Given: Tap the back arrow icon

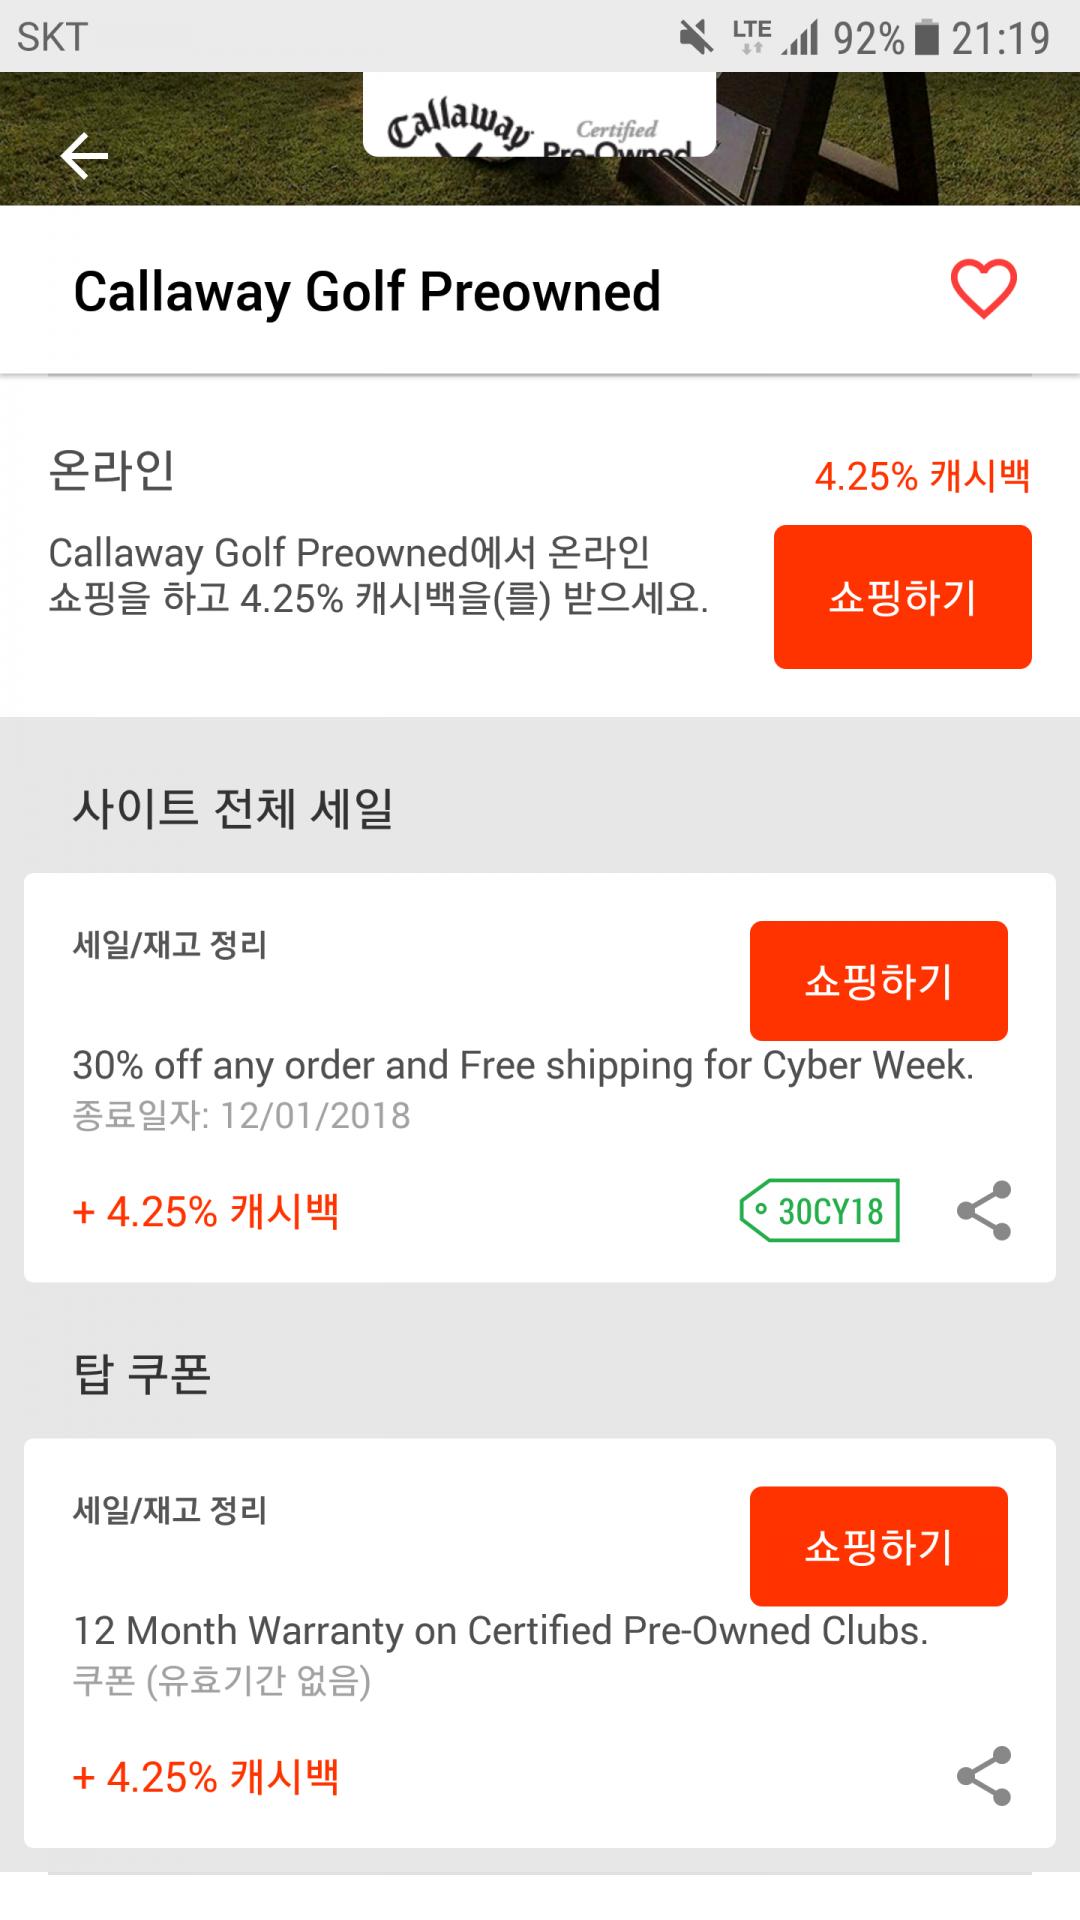Looking at the screenshot, I should pyautogui.click(x=84, y=156).
